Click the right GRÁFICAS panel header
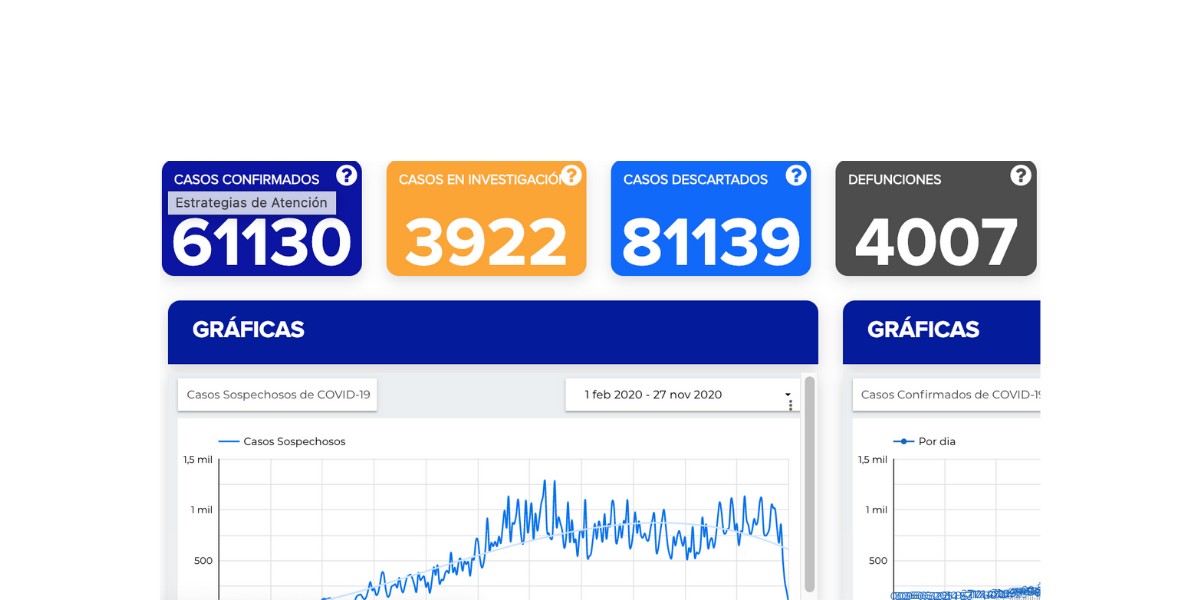Viewport: 1200px width, 600px height. 941,331
